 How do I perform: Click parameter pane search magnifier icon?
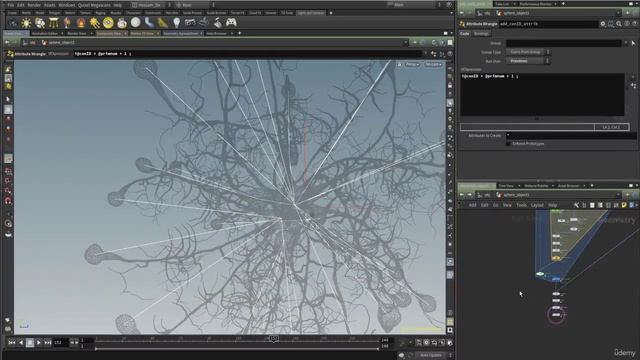pos(619,24)
